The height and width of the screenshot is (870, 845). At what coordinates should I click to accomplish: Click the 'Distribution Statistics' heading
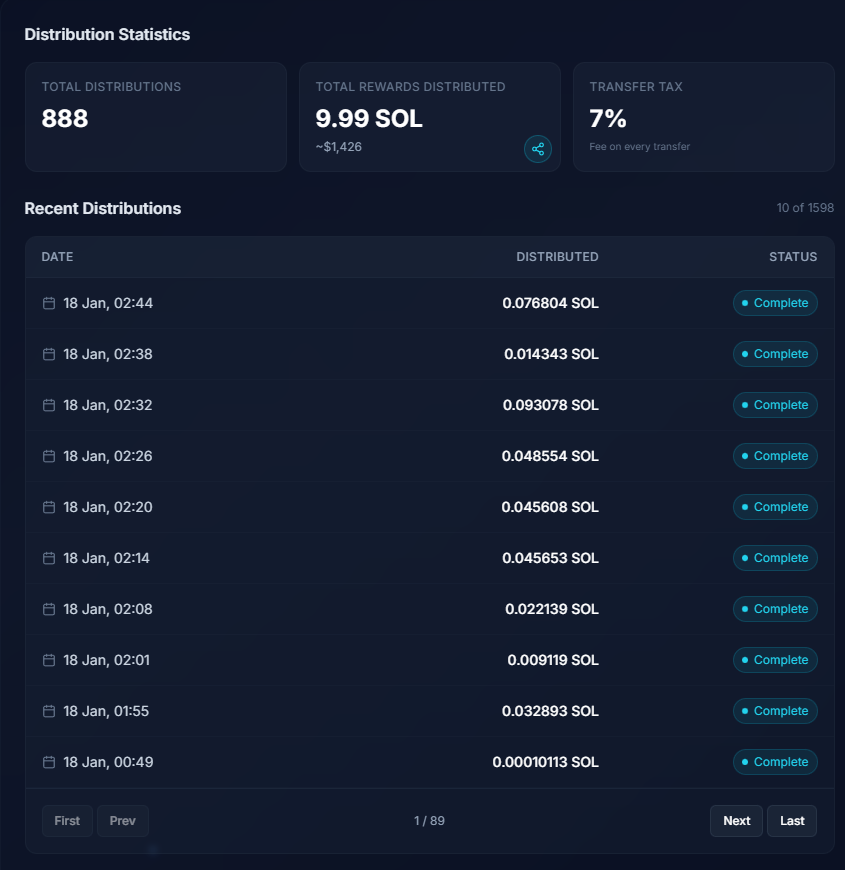[x=107, y=34]
